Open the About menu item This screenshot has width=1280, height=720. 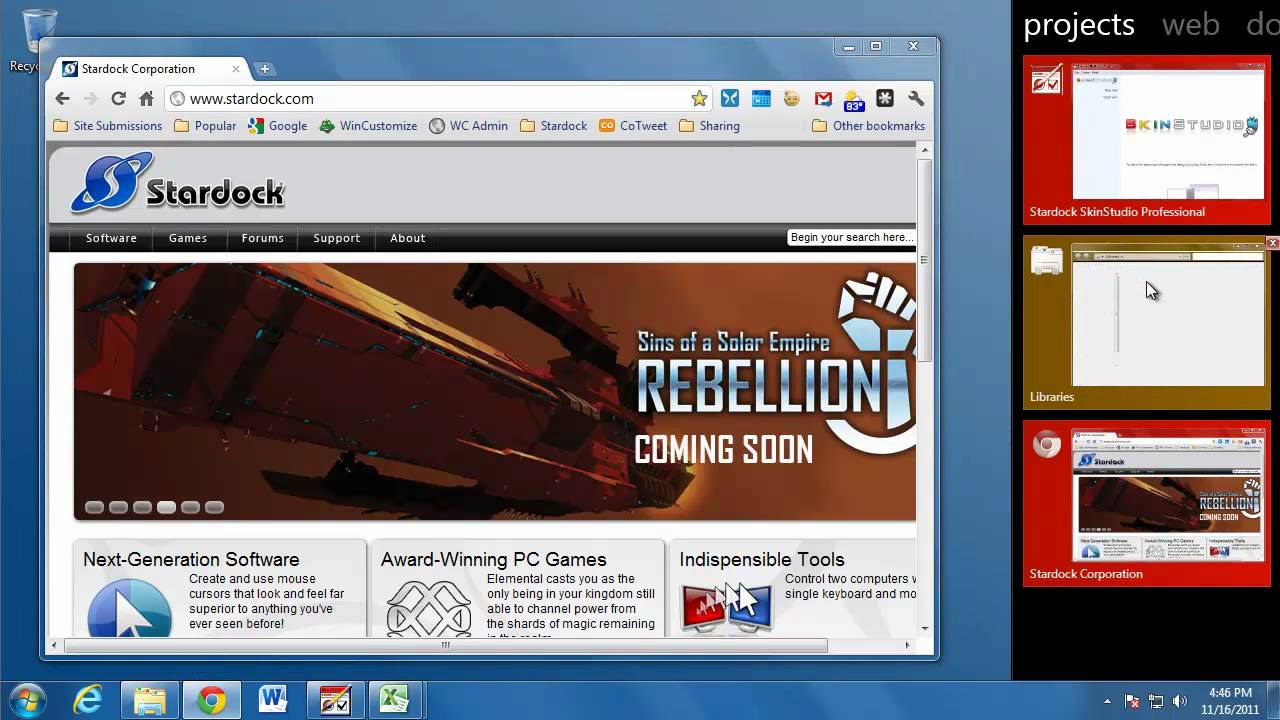(x=408, y=238)
